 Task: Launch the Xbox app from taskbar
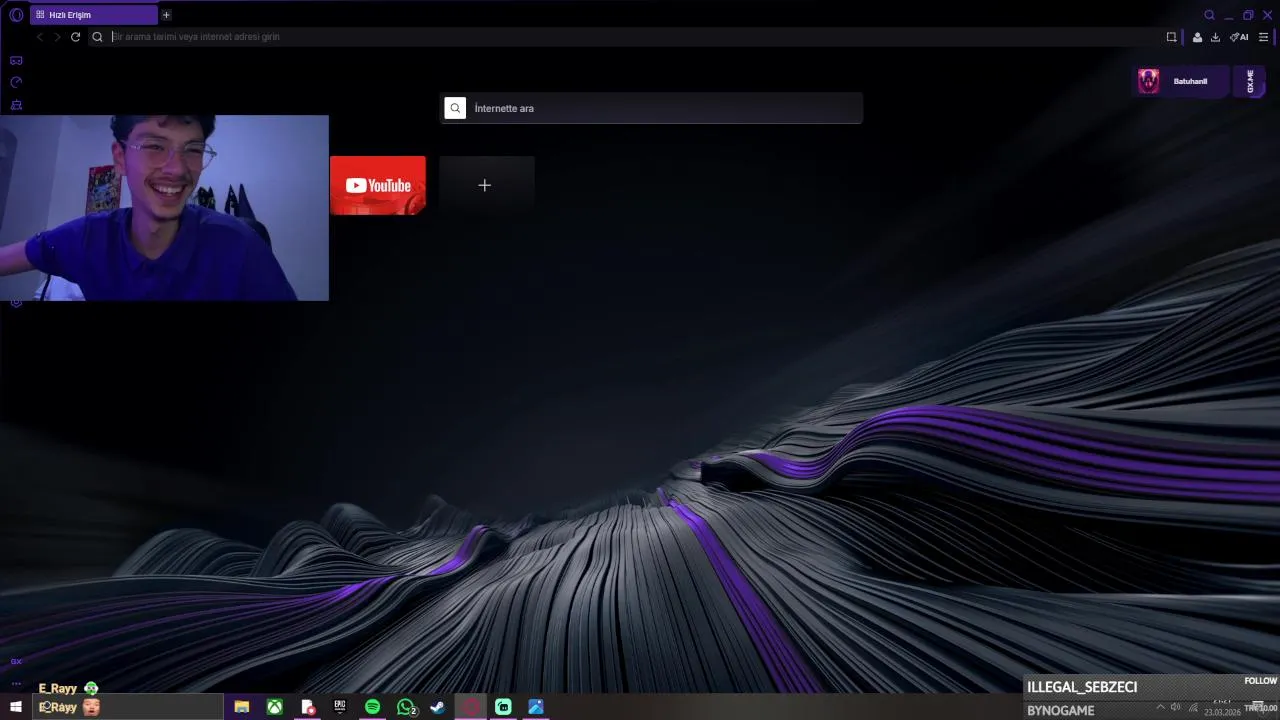point(274,707)
